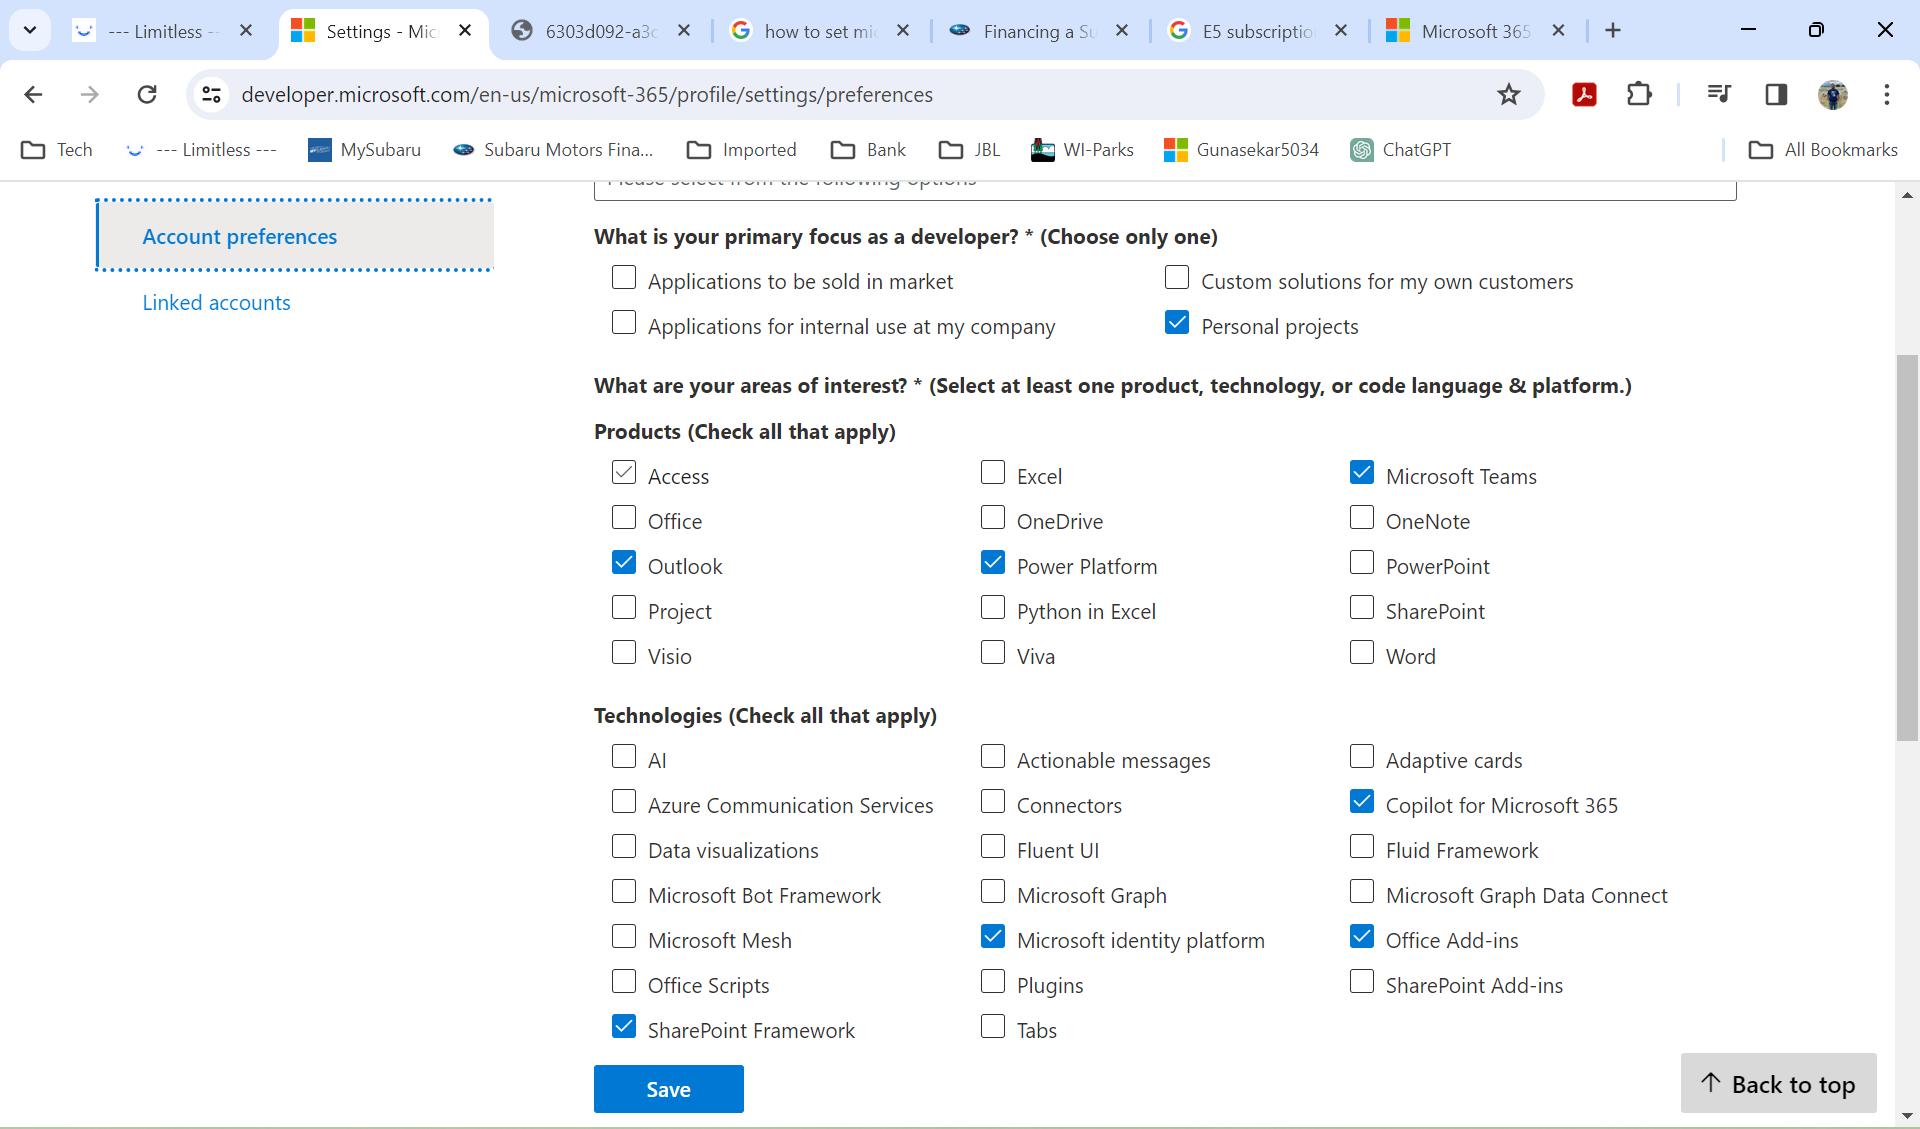Bookmark this page with star icon
1920x1129 pixels.
pyautogui.click(x=1508, y=94)
